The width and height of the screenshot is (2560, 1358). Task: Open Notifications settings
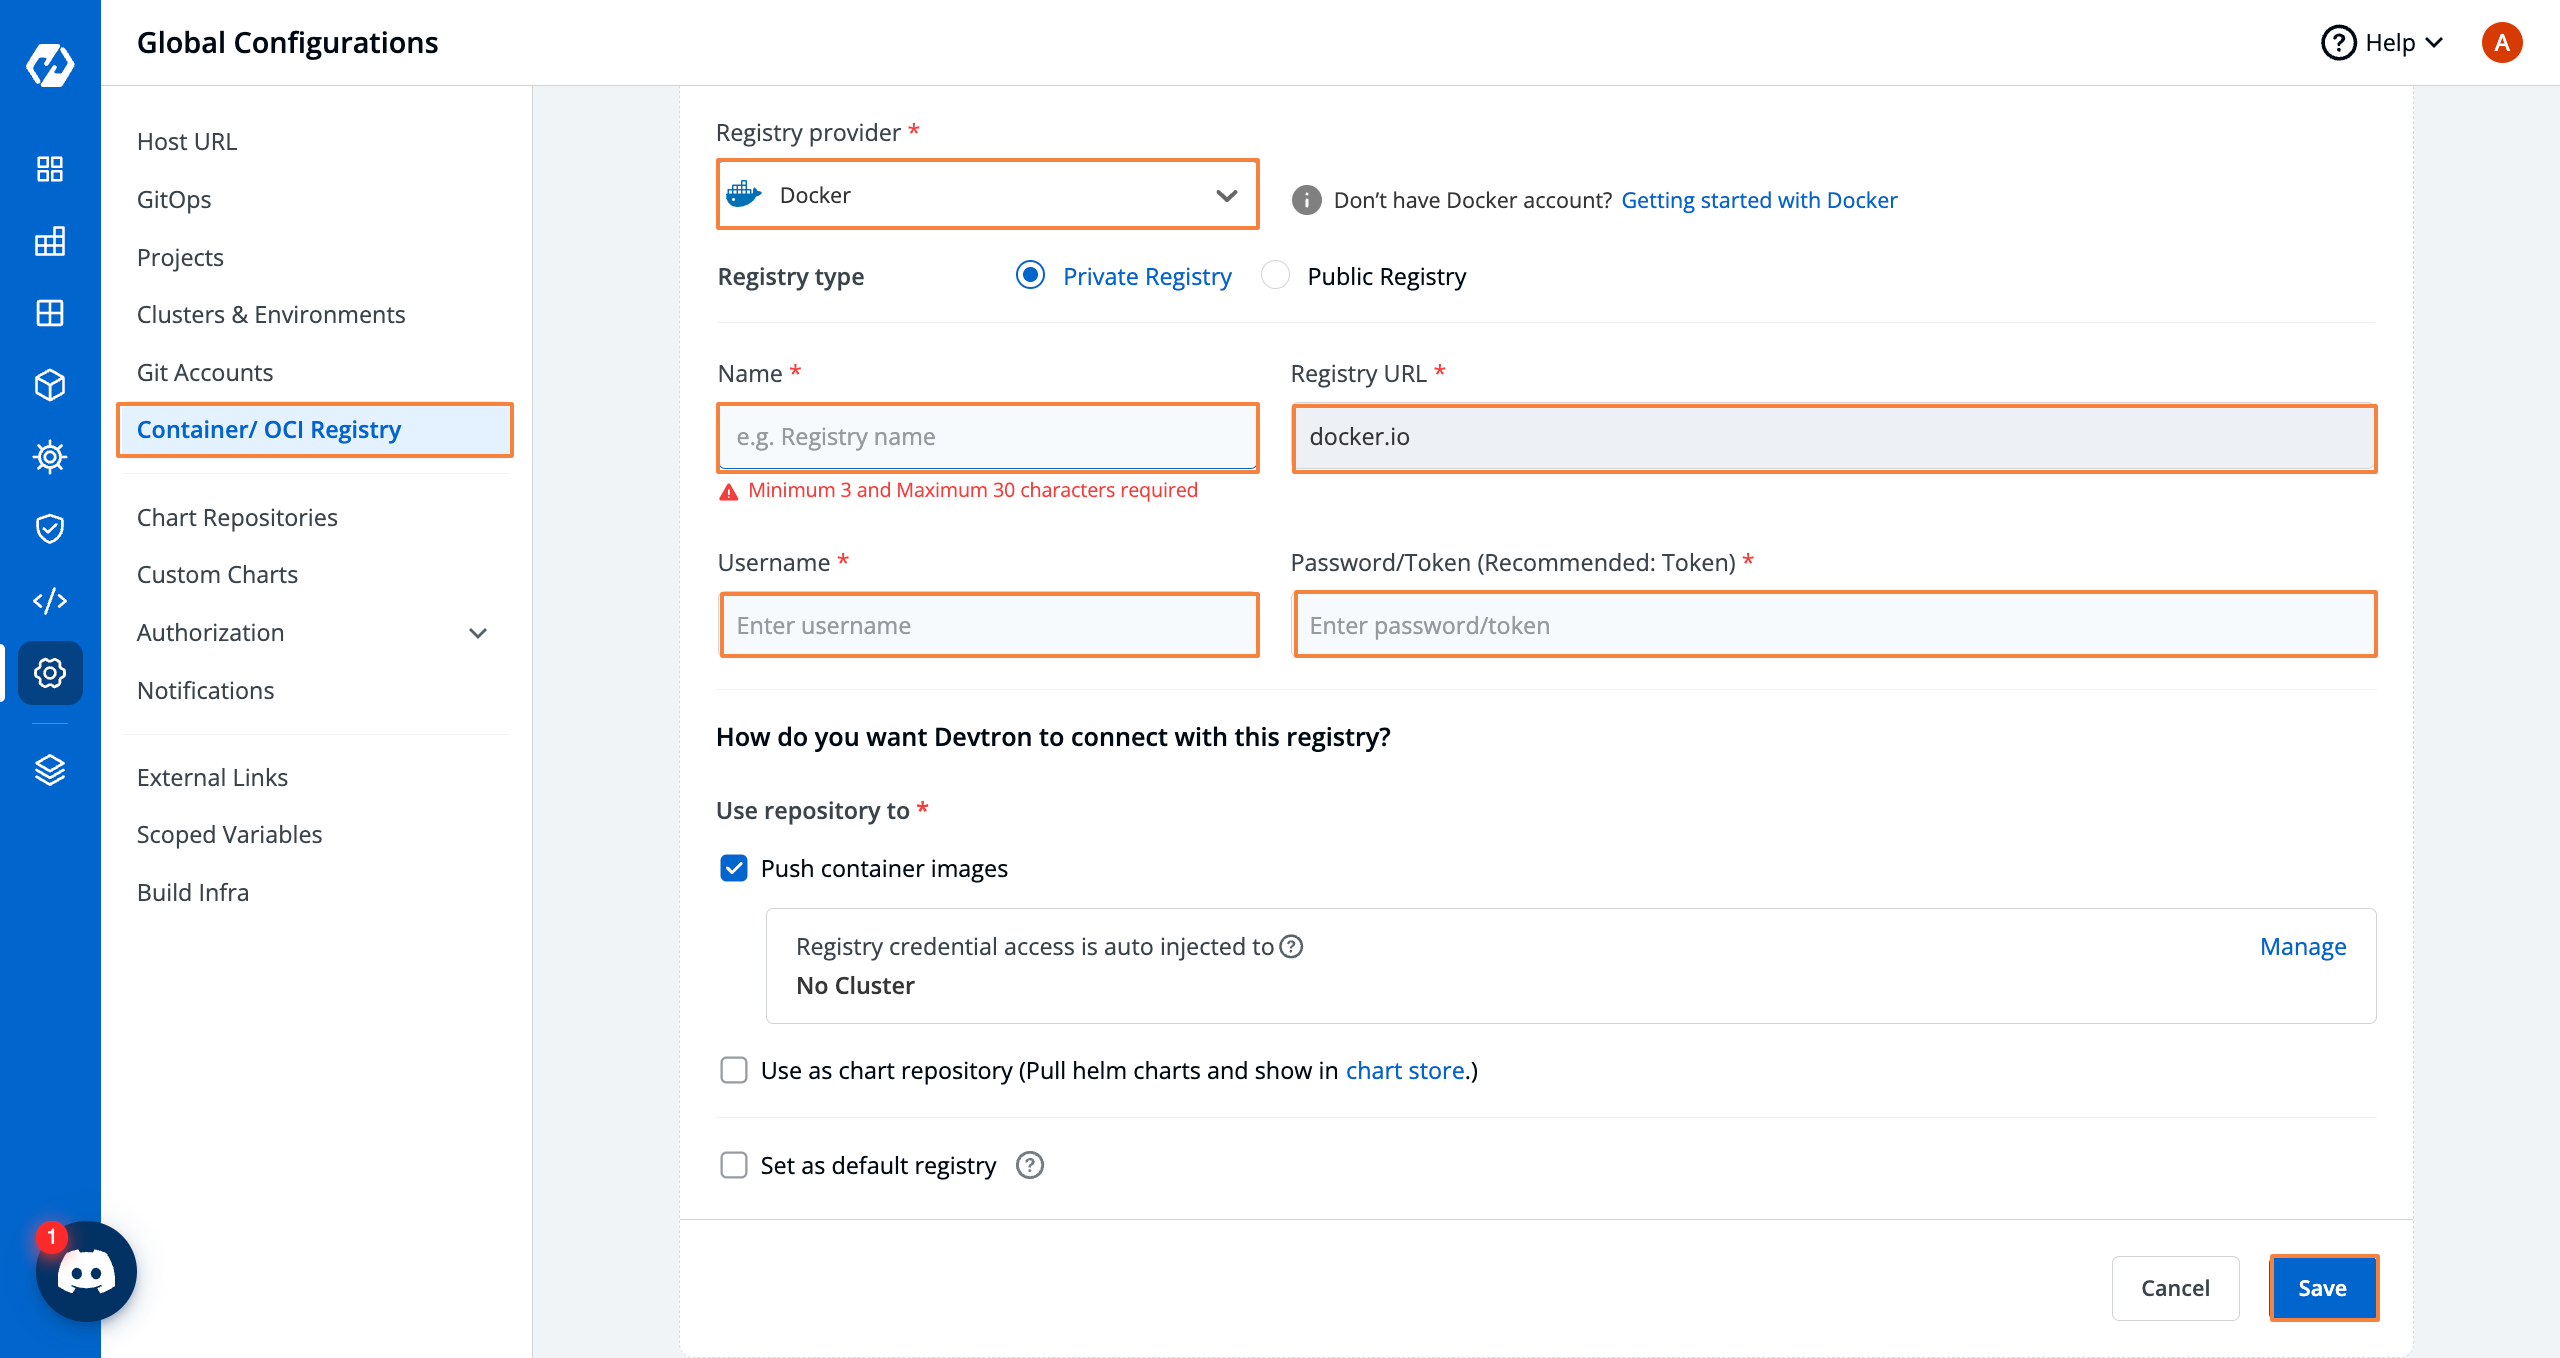205,691
